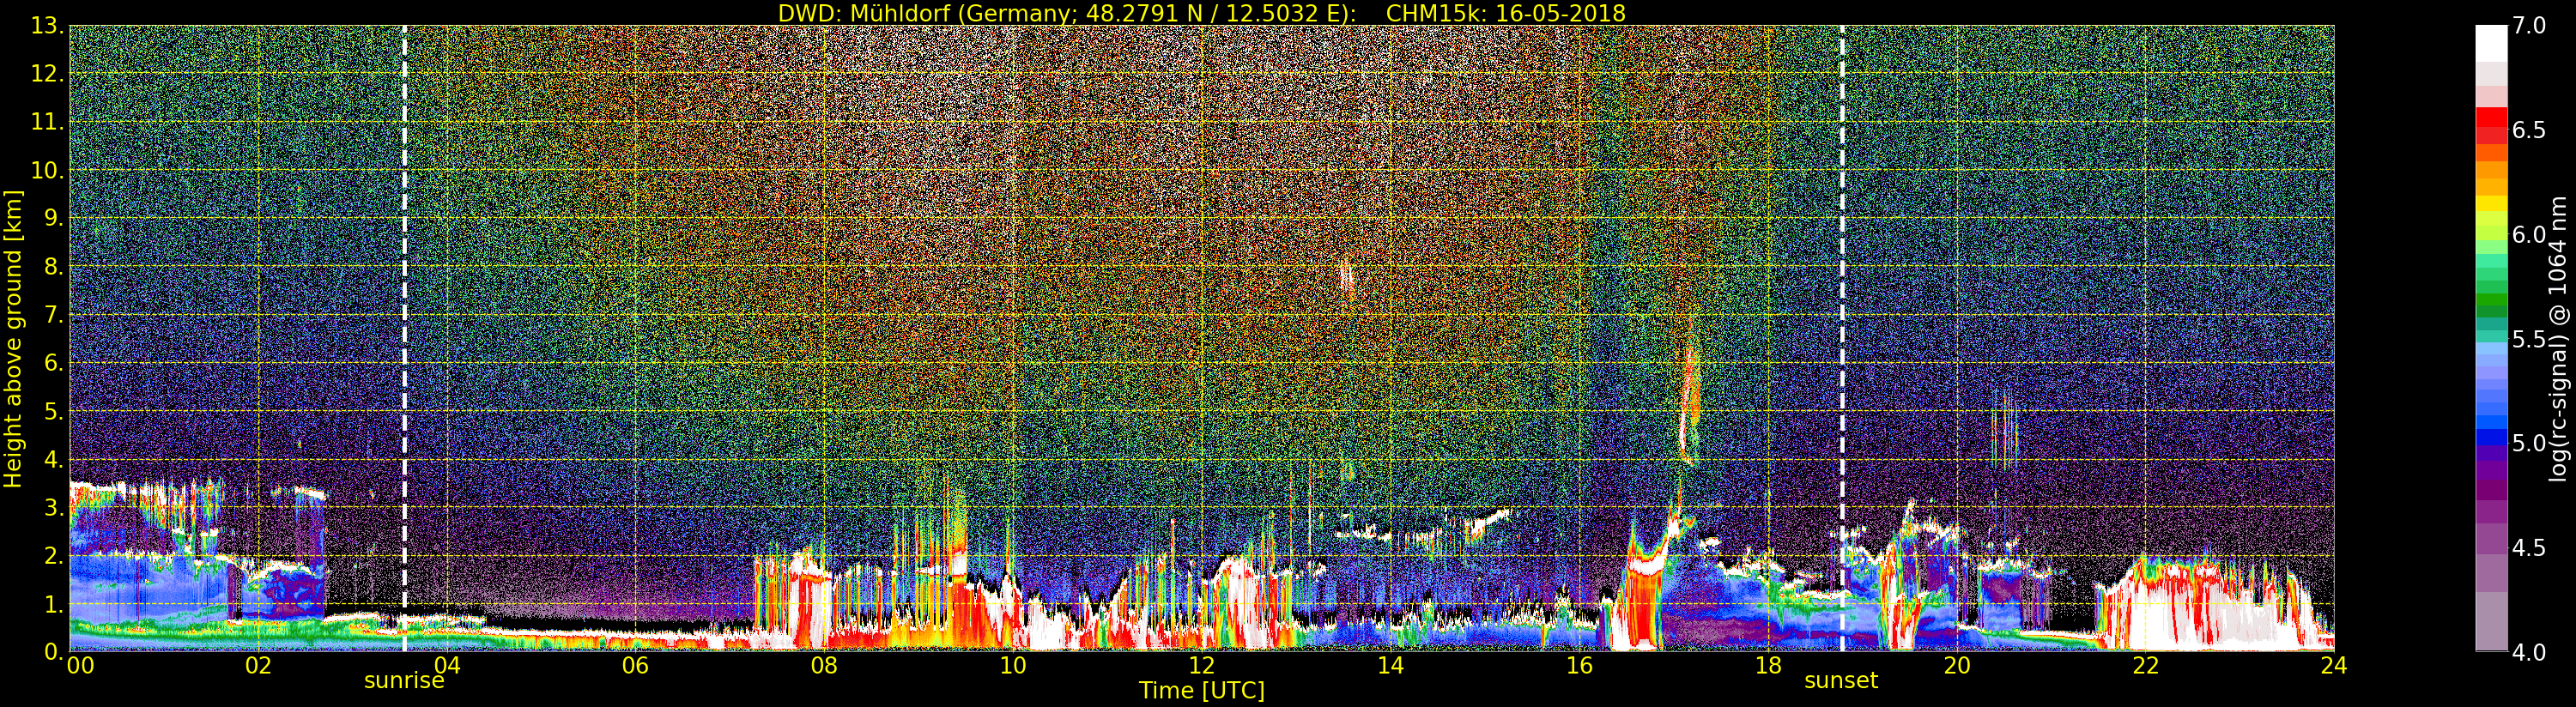Screen dimensions: 2576x707
Task: Click the '12.' height tick label
Action: (x=47, y=74)
